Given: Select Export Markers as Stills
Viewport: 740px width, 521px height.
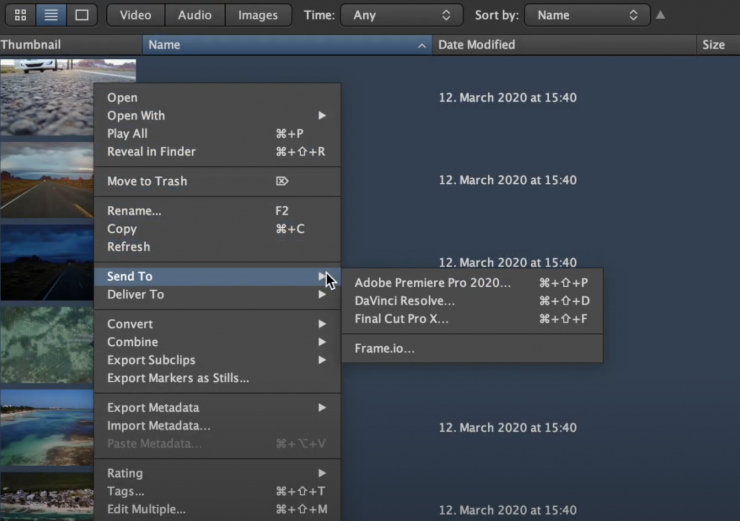Looking at the screenshot, I should point(178,378).
